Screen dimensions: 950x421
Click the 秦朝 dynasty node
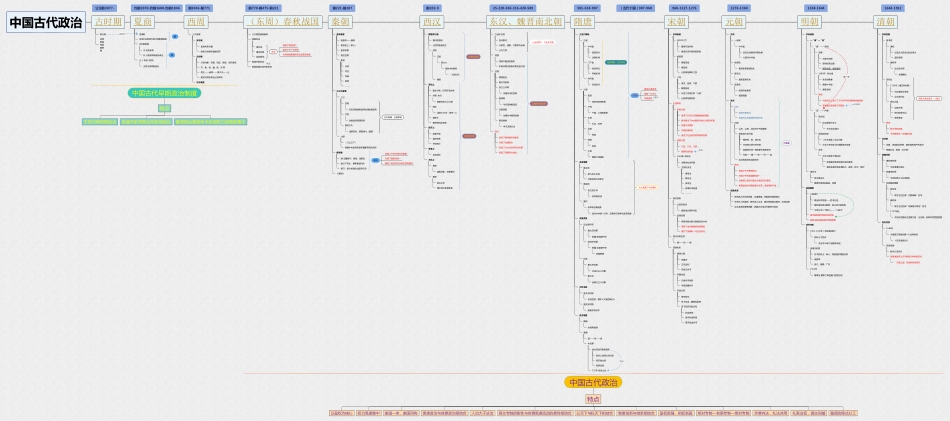point(343,21)
